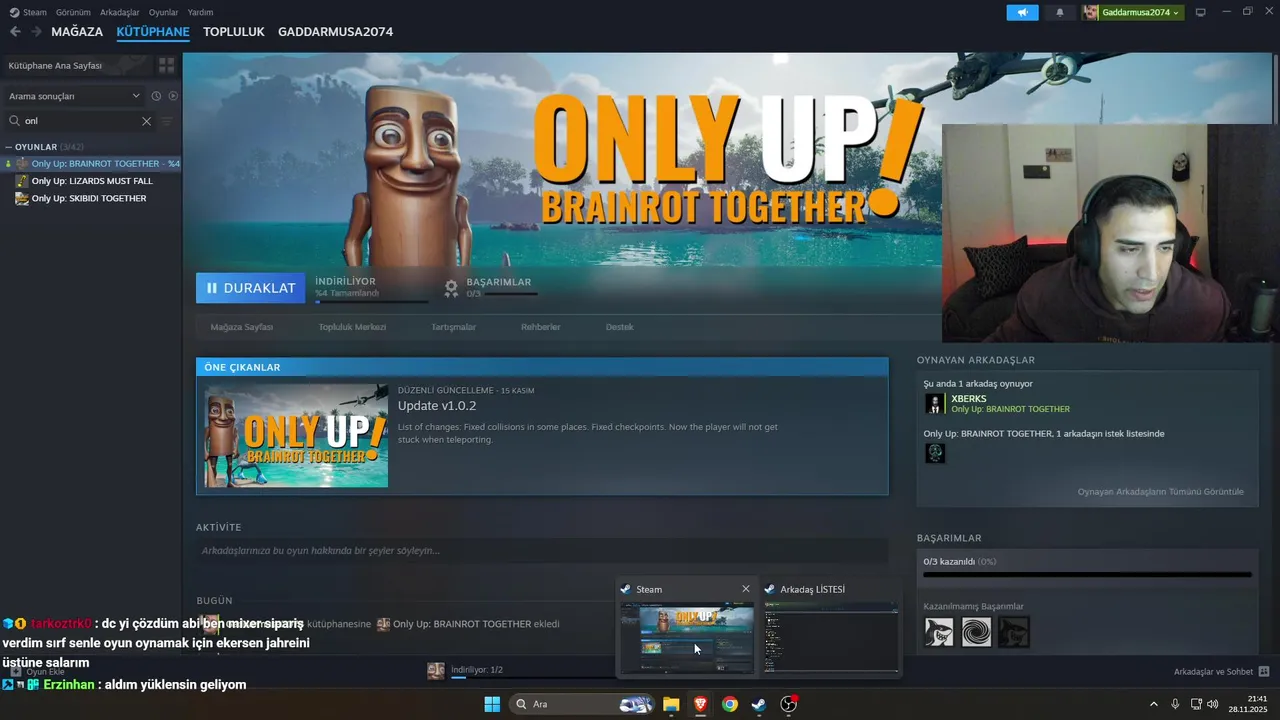The width and height of the screenshot is (1280, 720).
Task: Open the Görünüm menu
Action: tap(73, 12)
